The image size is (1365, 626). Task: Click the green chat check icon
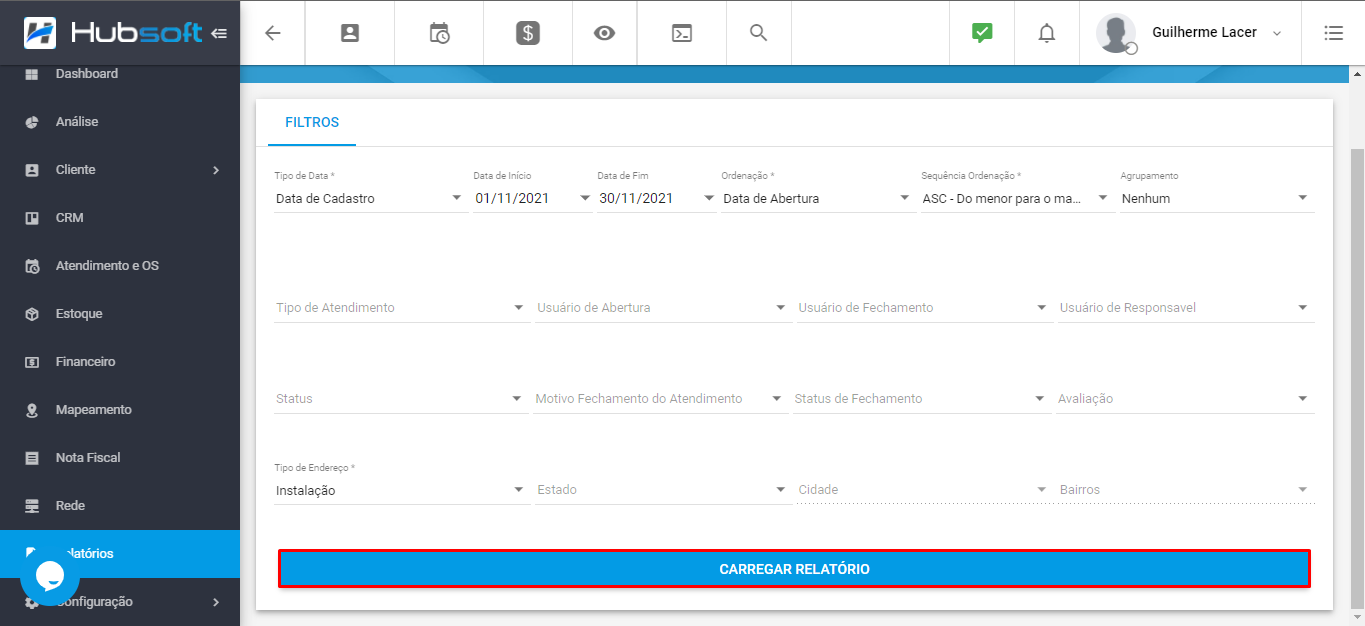(x=981, y=33)
